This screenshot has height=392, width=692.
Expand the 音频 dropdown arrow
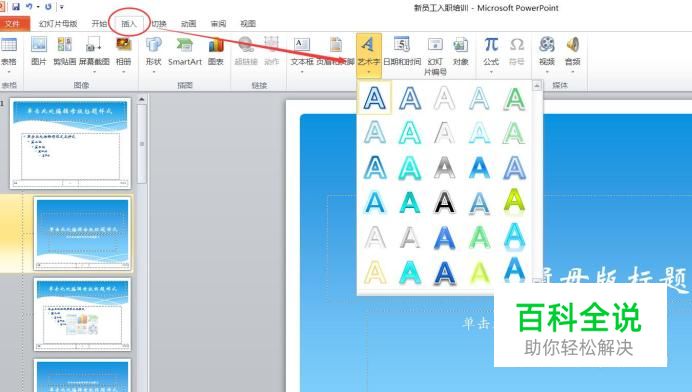(572, 72)
